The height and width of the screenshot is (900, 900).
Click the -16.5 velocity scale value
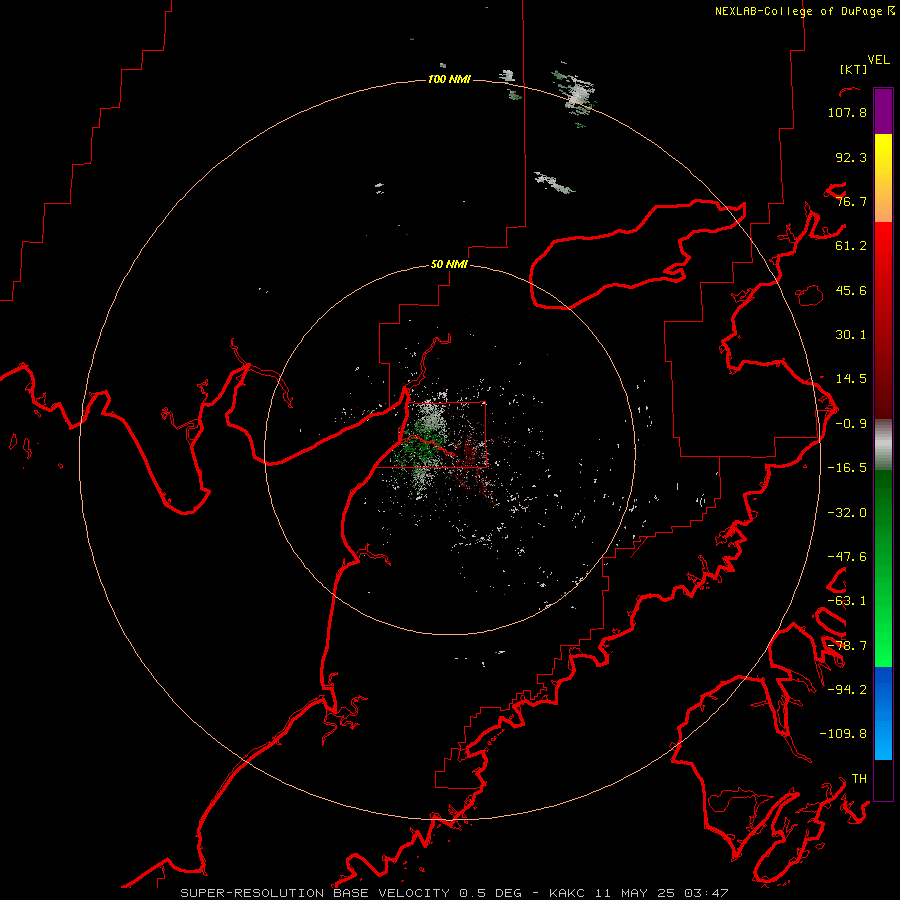tap(847, 468)
